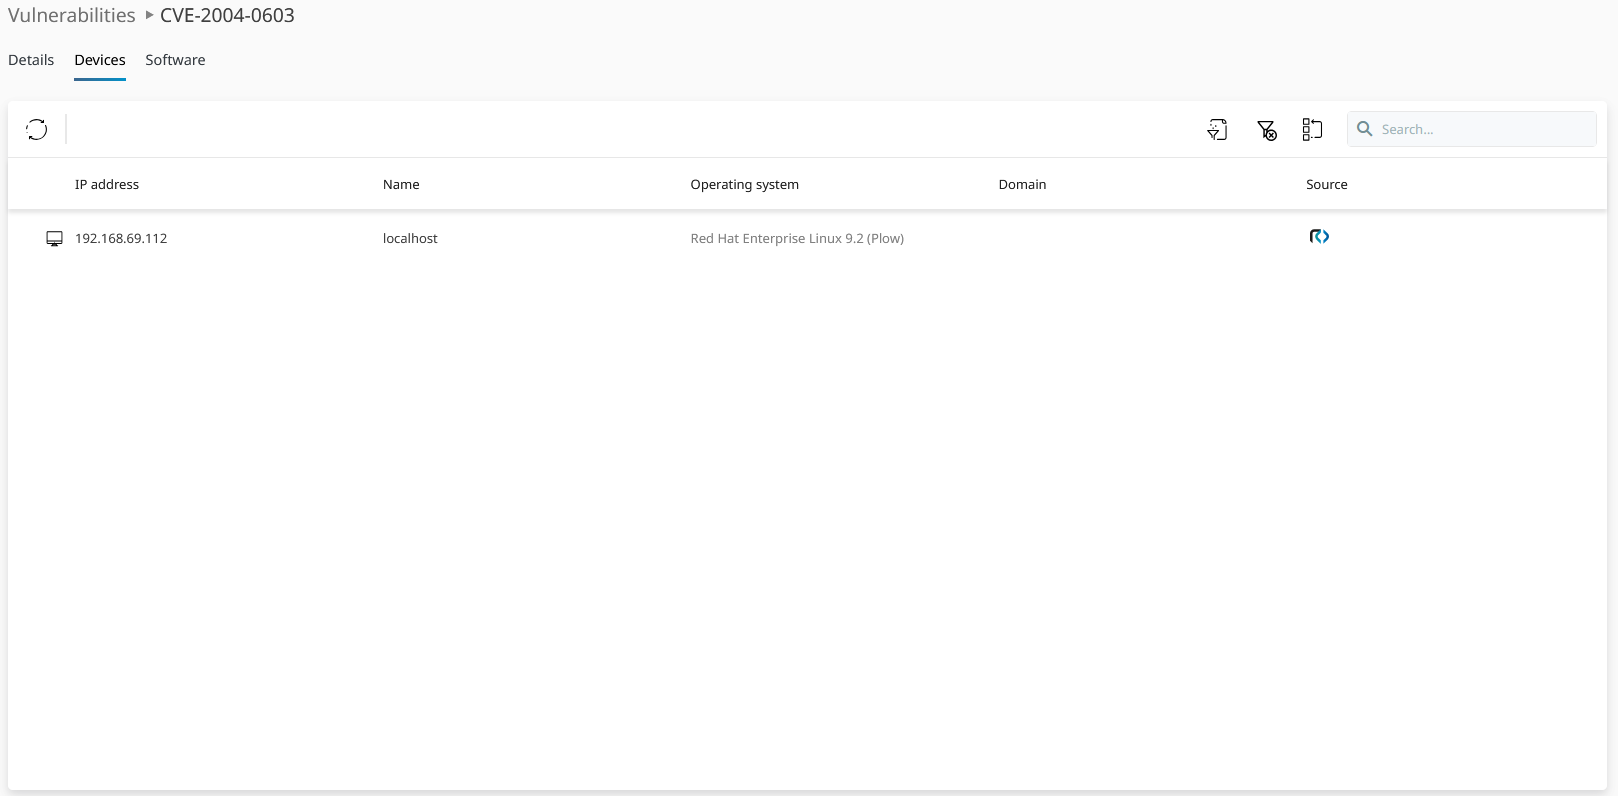The width and height of the screenshot is (1618, 796).
Task: Open device 192.168.69.112
Action: point(121,239)
